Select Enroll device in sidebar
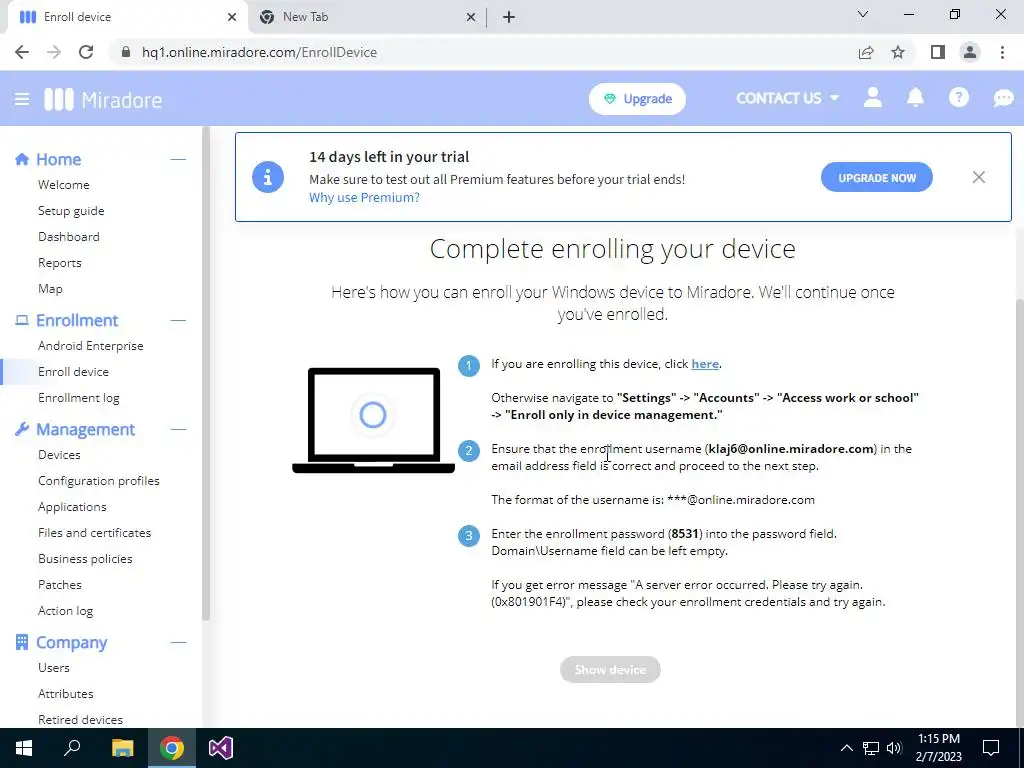 coord(73,372)
